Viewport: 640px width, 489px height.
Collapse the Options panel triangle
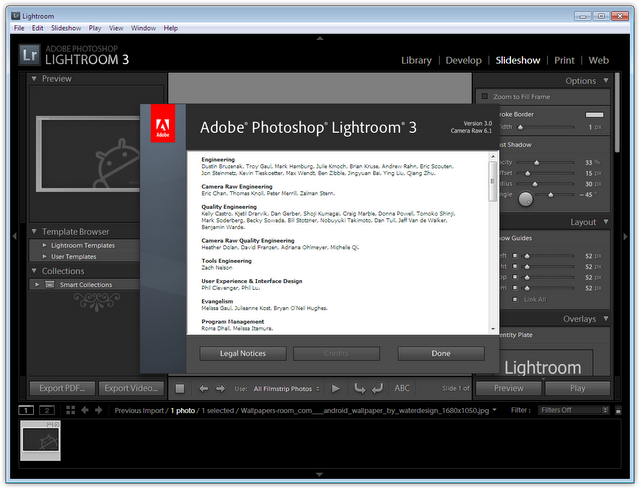[x=606, y=80]
